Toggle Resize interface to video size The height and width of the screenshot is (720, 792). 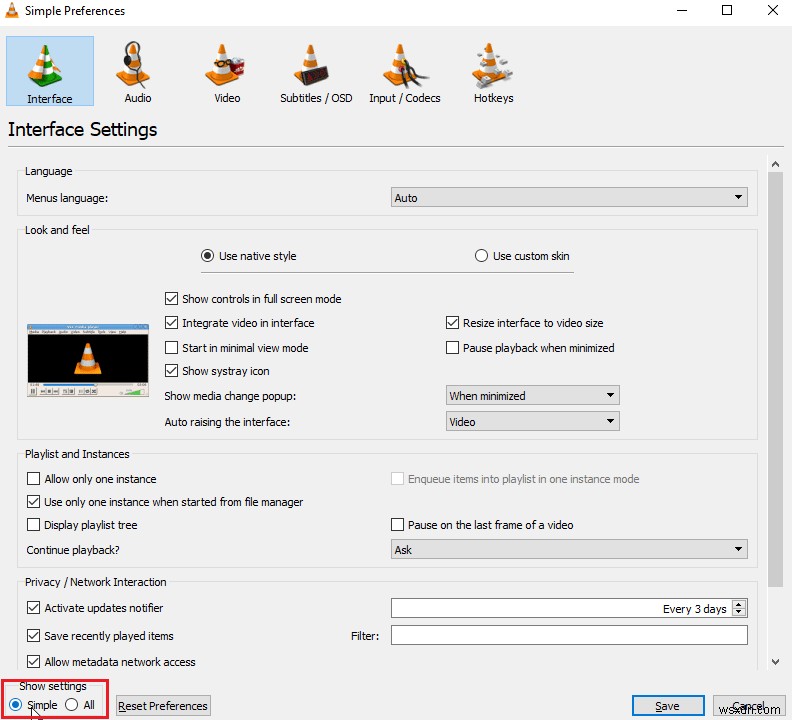[524, 323]
